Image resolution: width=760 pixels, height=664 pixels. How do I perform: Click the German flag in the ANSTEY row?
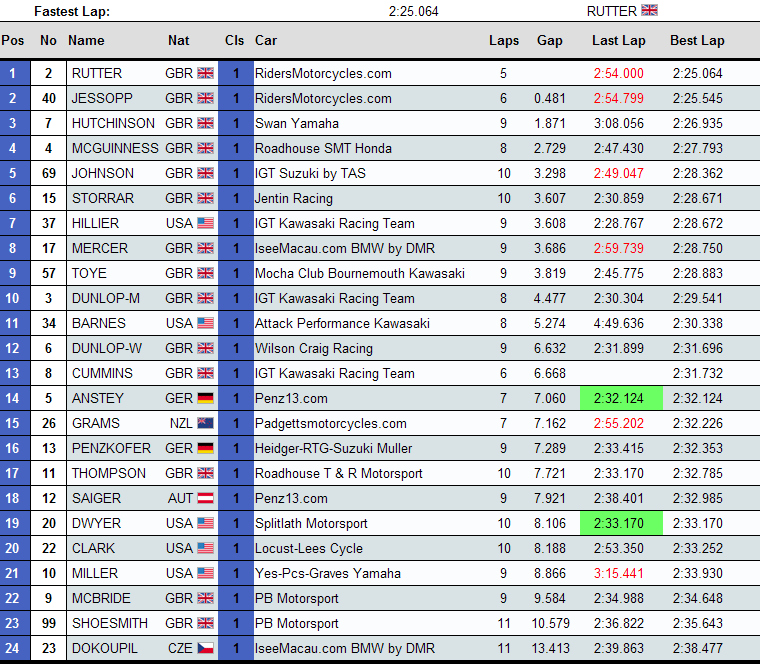(206, 398)
